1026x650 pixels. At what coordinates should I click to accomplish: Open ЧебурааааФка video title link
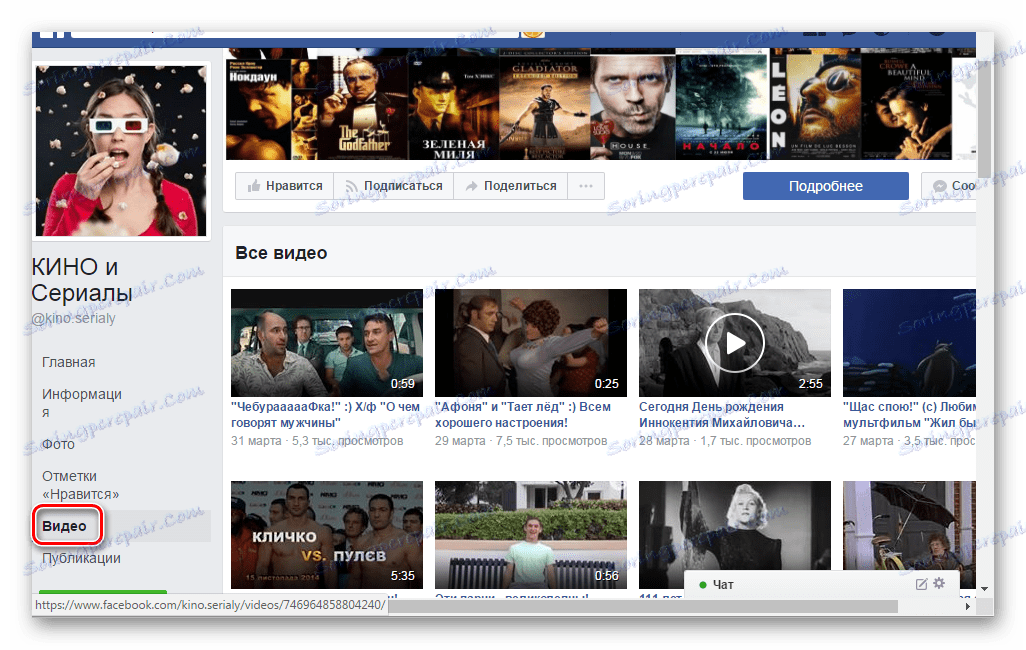(x=325, y=415)
